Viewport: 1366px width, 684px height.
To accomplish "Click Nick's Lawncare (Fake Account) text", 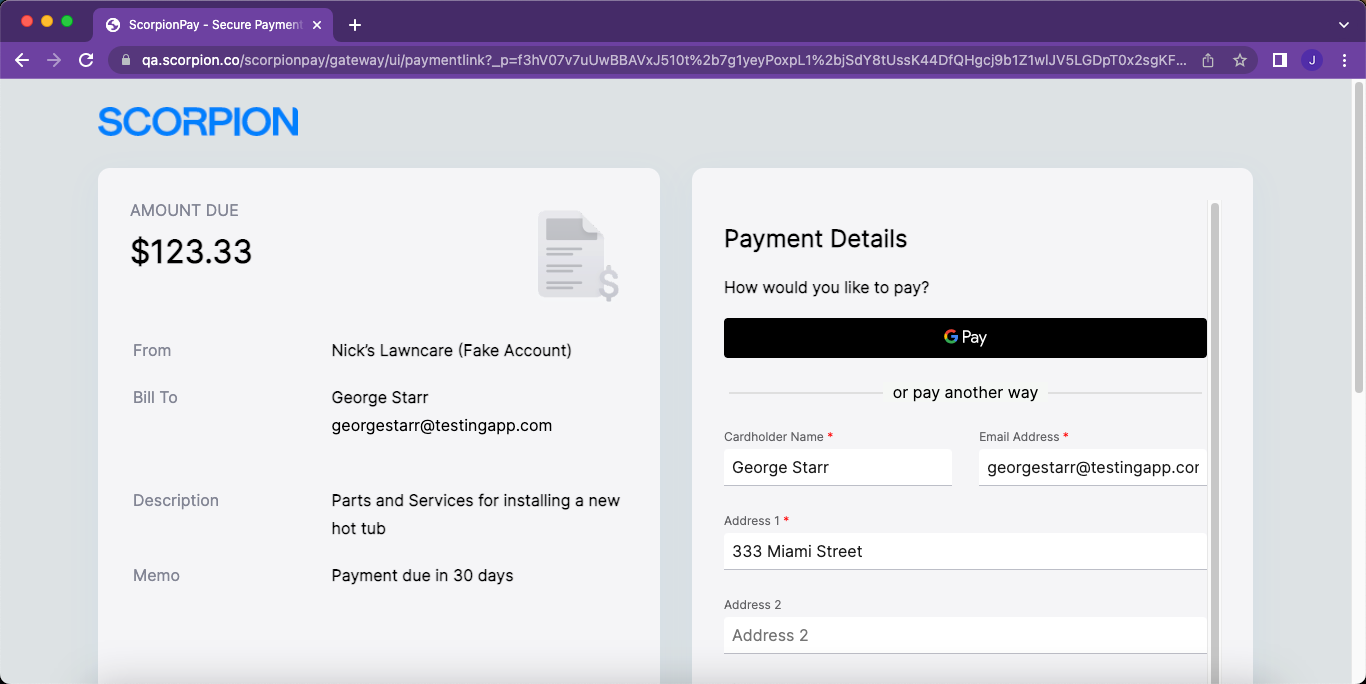I will pos(452,350).
